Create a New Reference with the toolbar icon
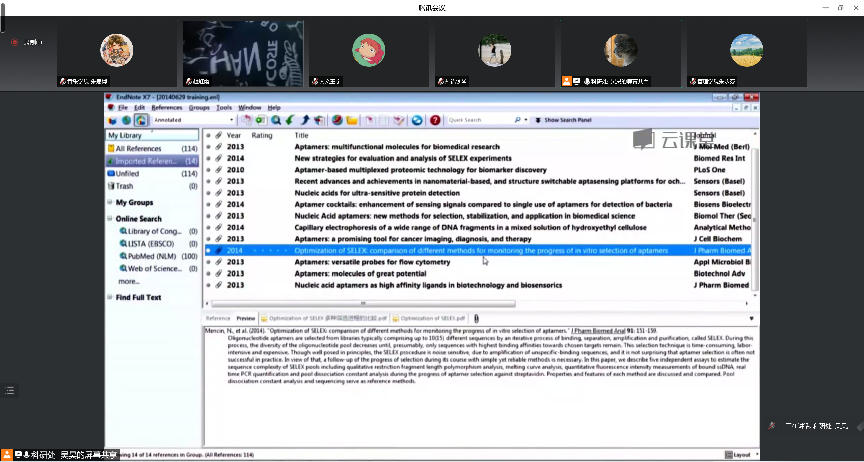 [261, 120]
